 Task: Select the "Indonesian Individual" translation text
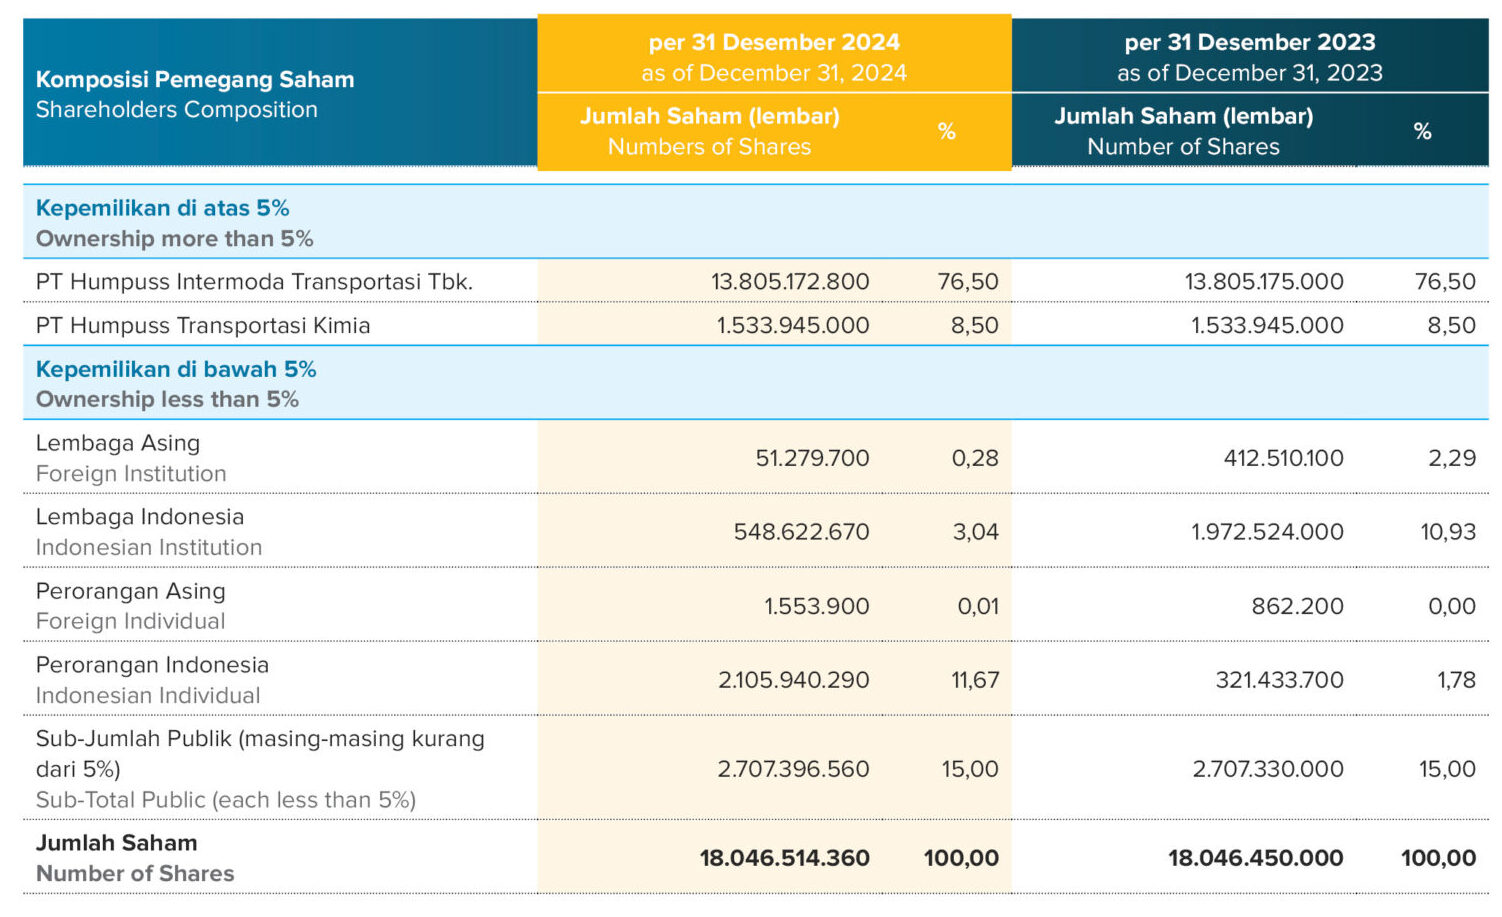click(x=148, y=695)
